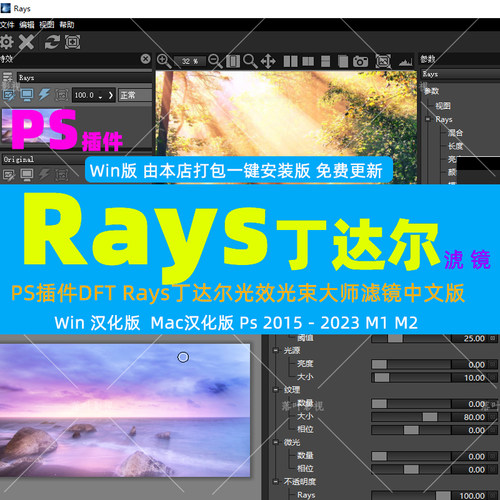
Task: Toggle the monitor visibility icon on Rays layer
Action: [x=27, y=95]
